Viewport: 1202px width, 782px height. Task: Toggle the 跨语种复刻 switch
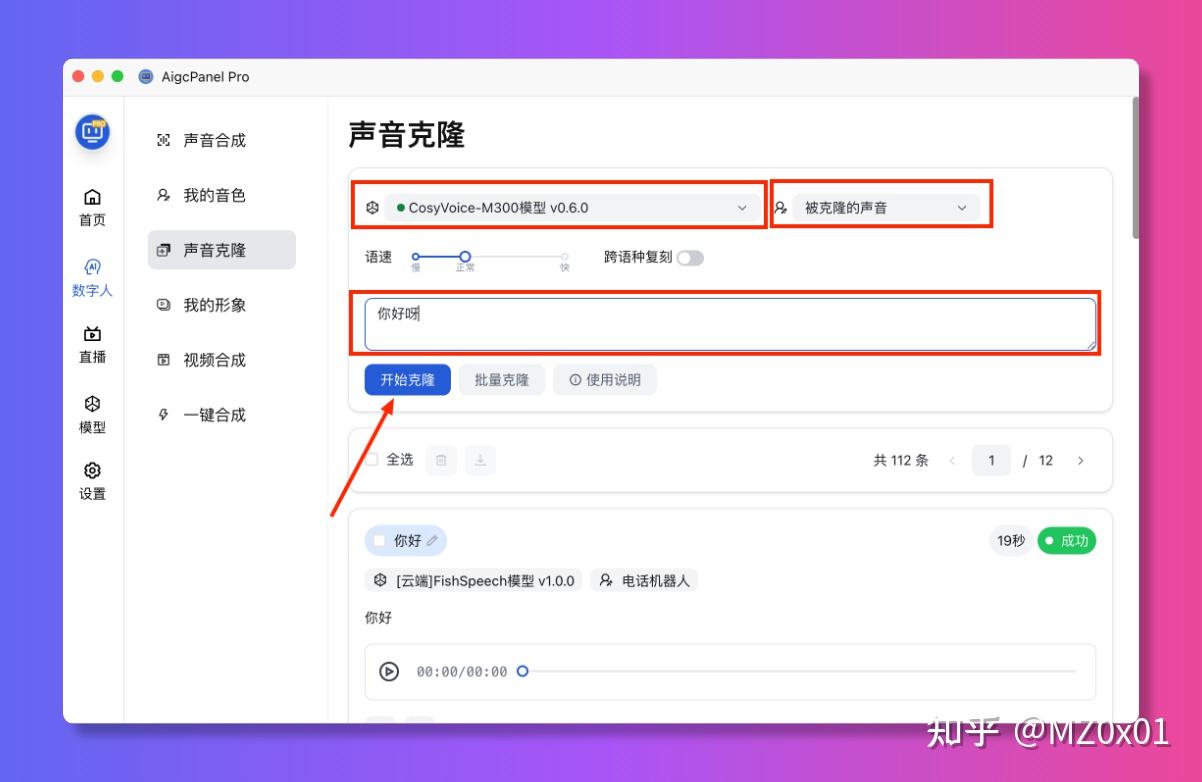(690, 258)
